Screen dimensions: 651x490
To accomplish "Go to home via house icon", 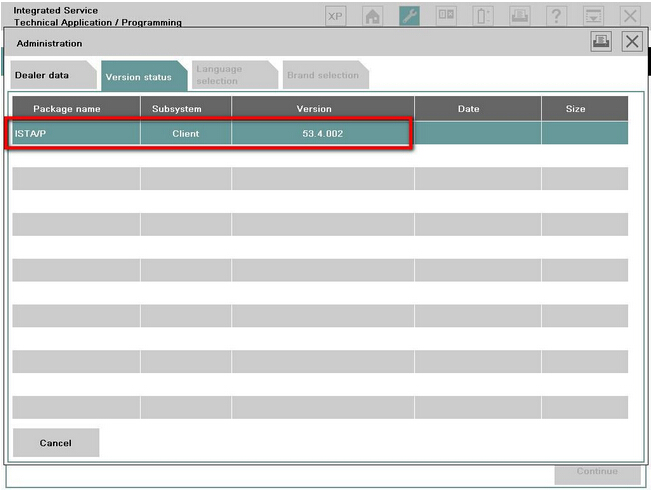I will pos(372,16).
